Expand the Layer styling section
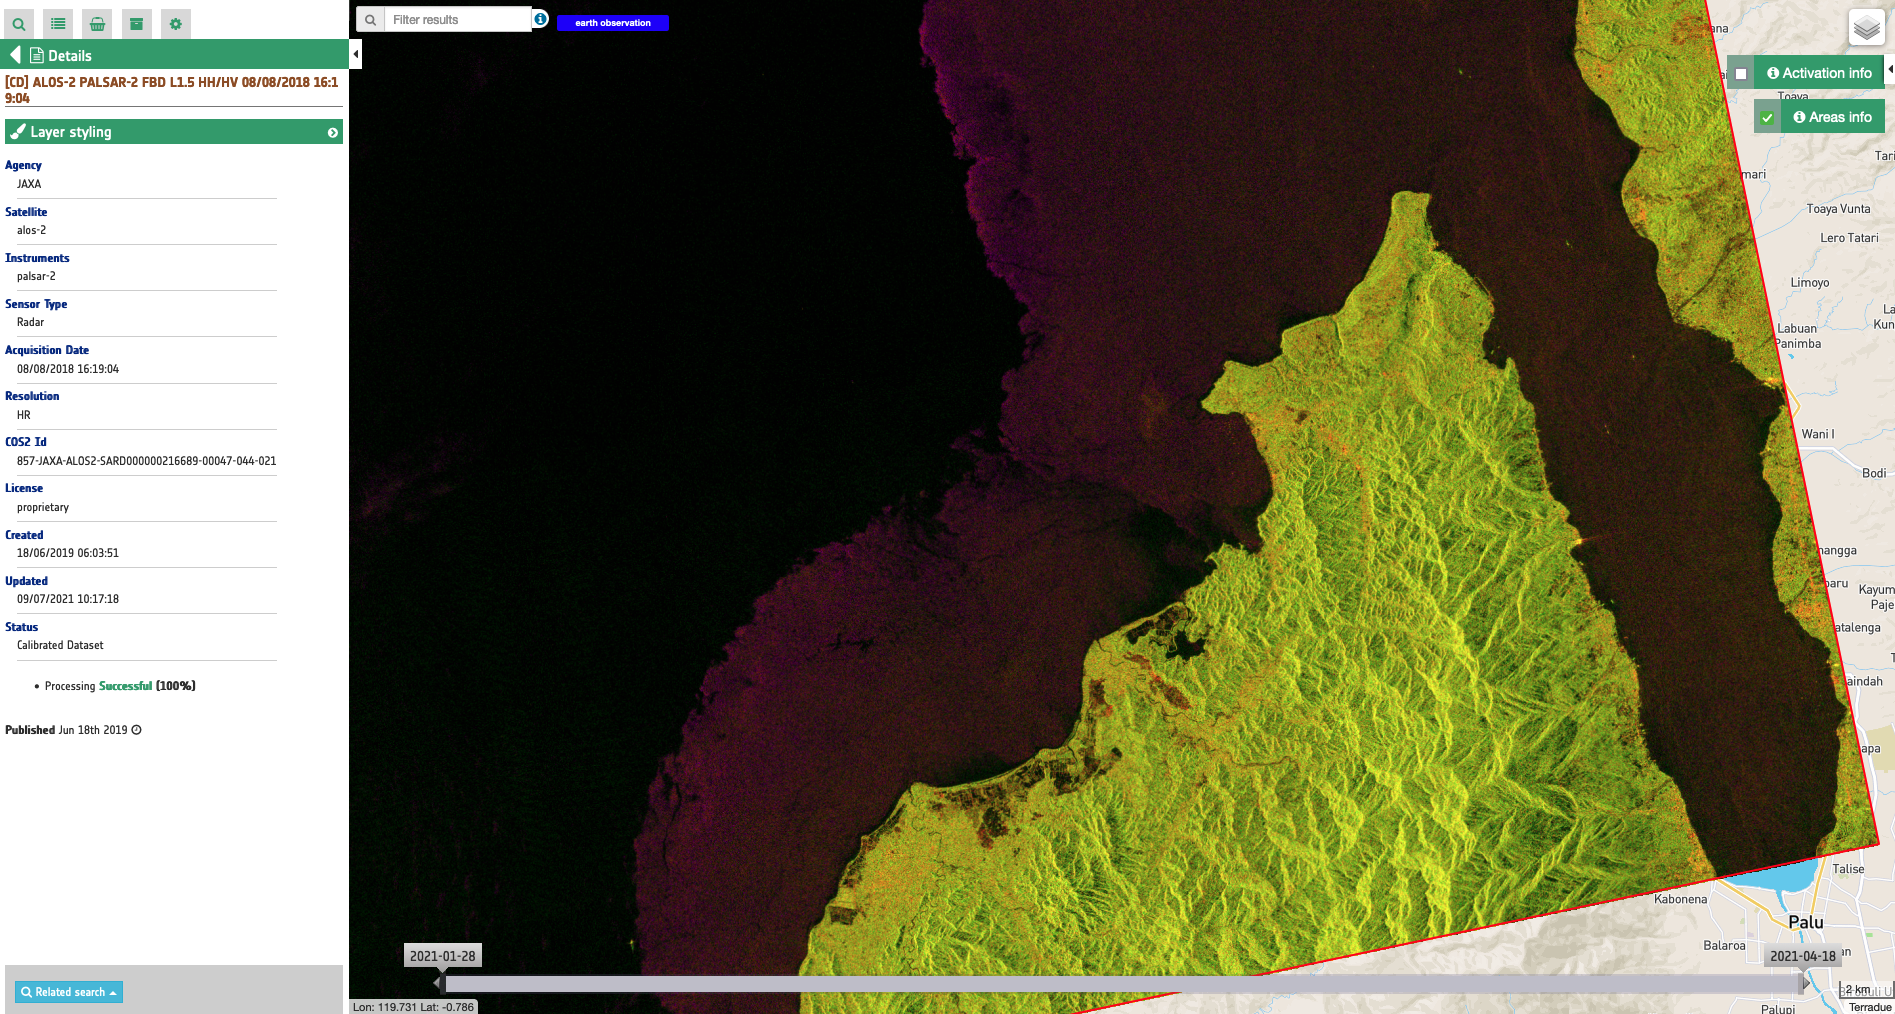The width and height of the screenshot is (1895, 1014). pos(333,132)
